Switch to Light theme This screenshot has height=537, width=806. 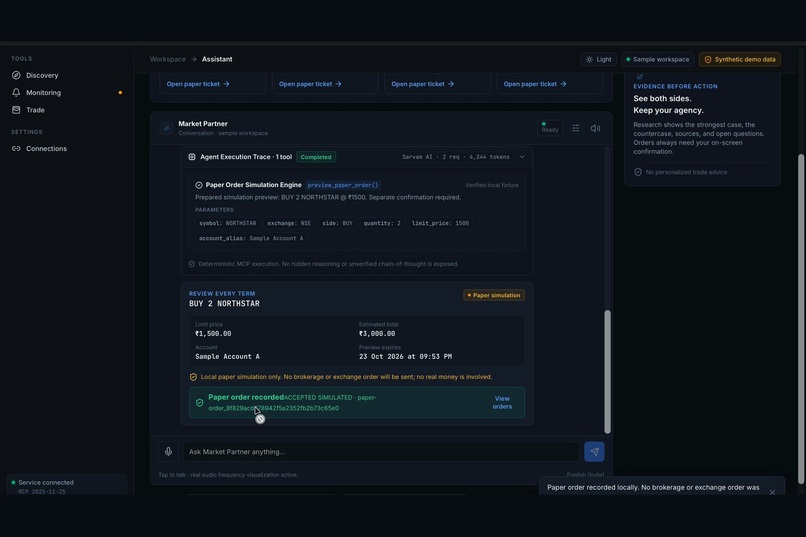598,59
